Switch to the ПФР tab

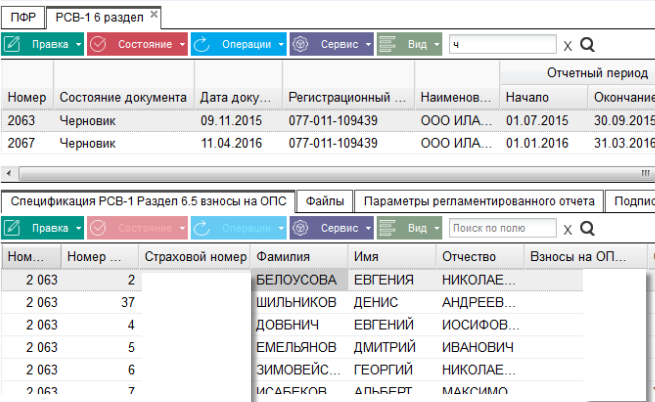pos(23,18)
